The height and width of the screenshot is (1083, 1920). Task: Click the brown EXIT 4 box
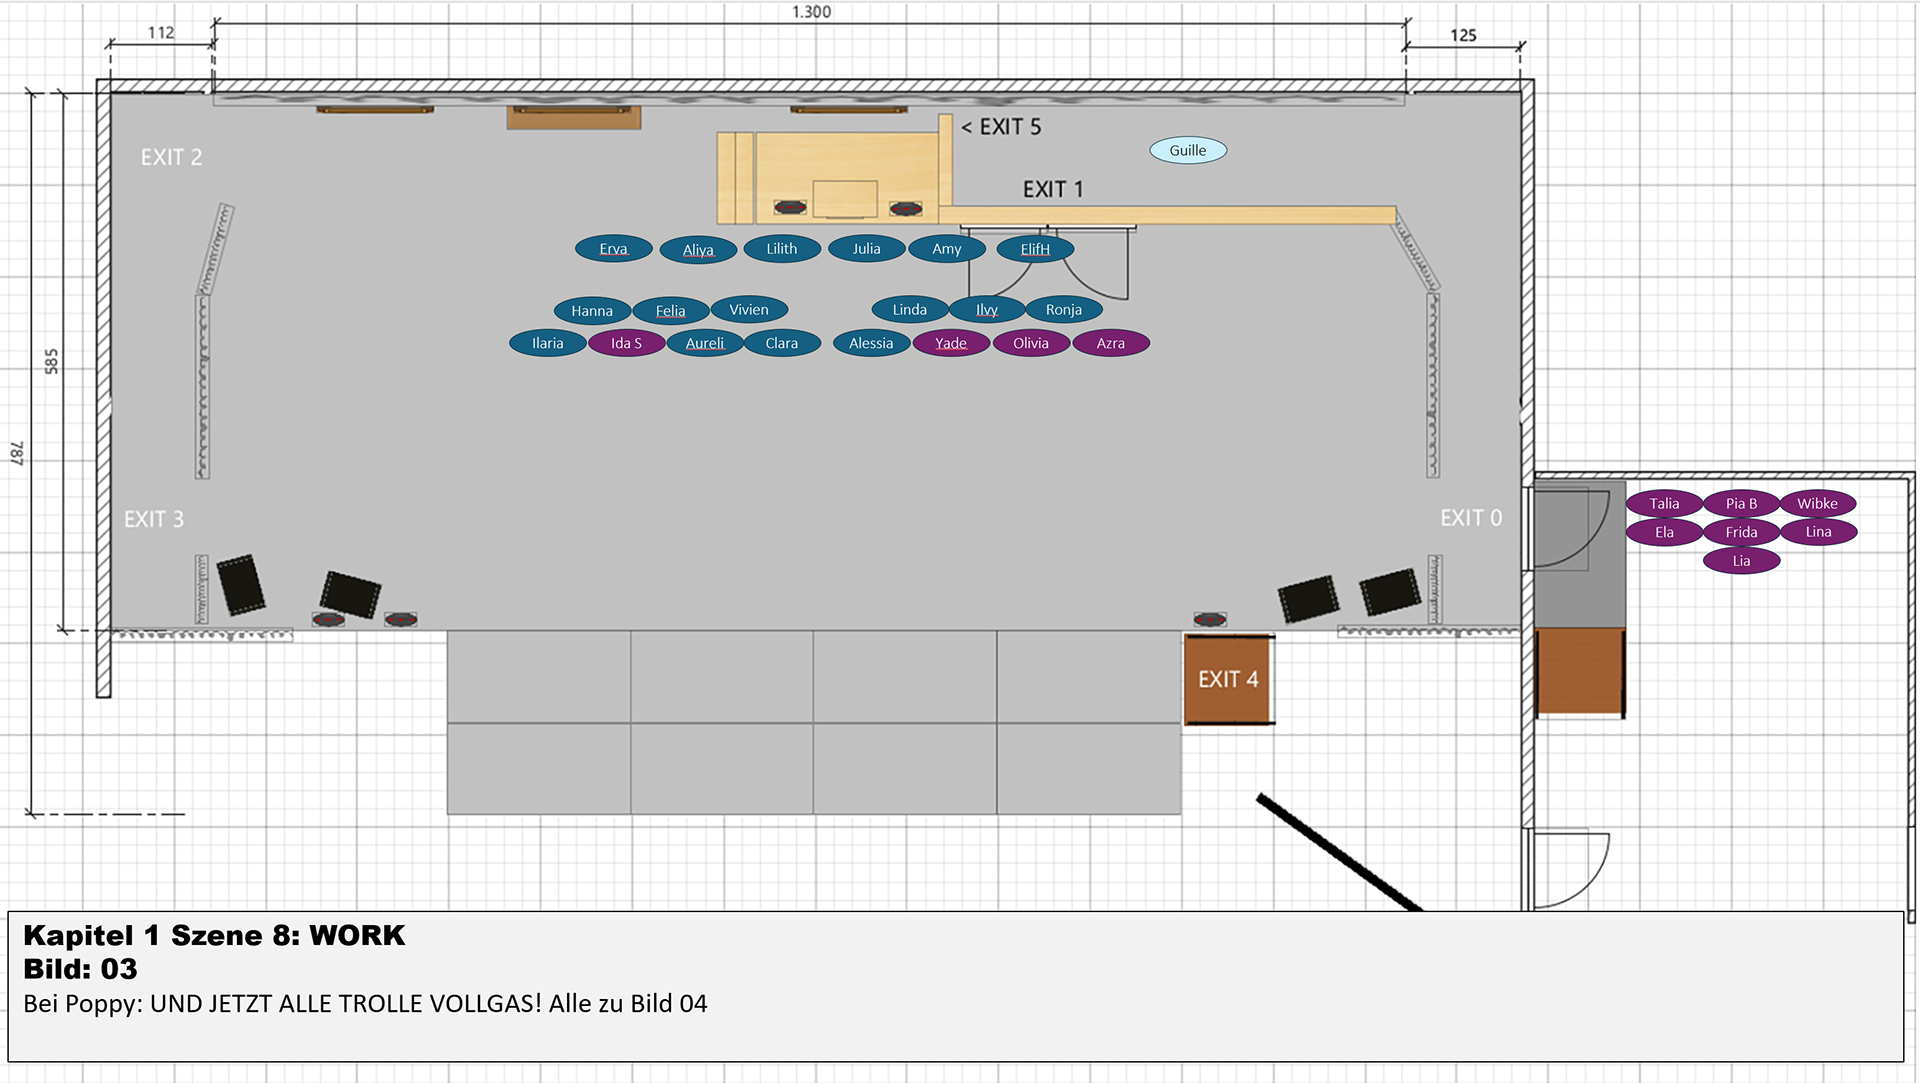click(1228, 679)
